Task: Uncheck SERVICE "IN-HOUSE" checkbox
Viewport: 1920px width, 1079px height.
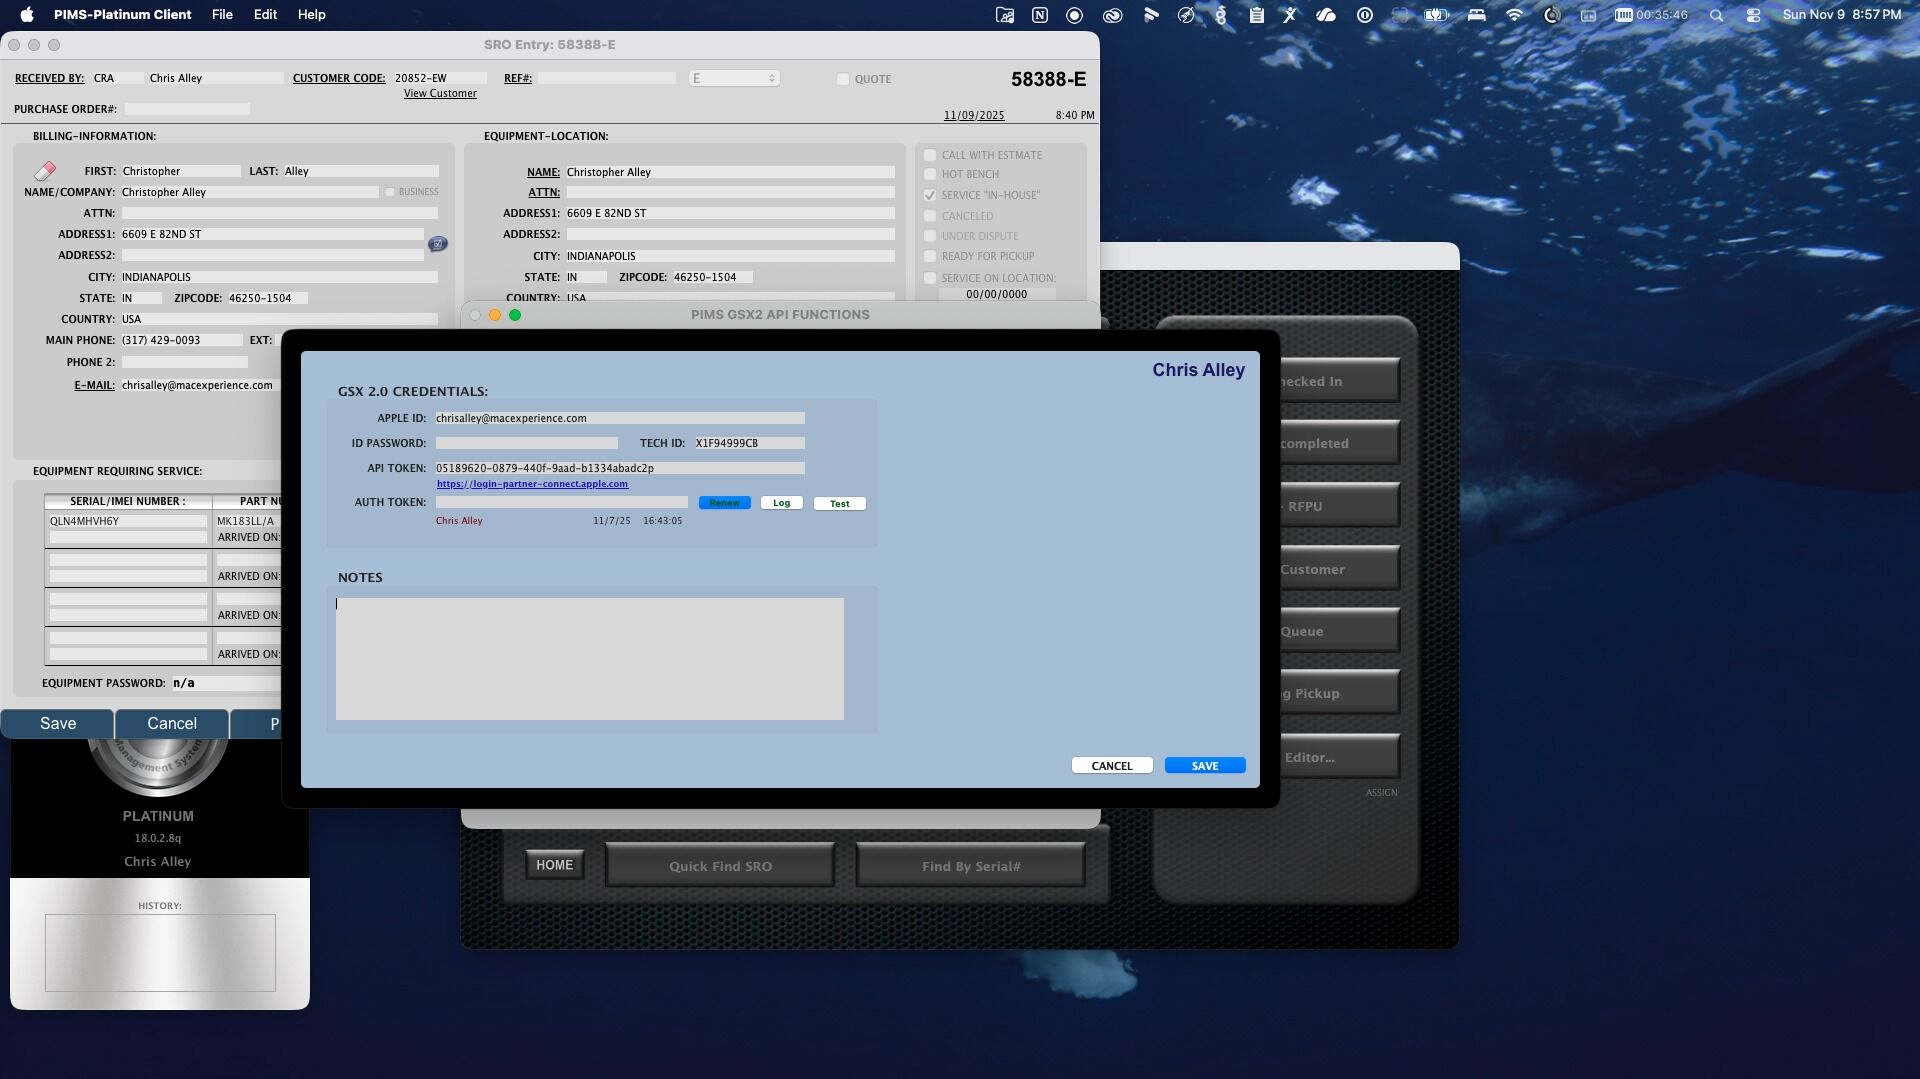Action: click(x=930, y=195)
